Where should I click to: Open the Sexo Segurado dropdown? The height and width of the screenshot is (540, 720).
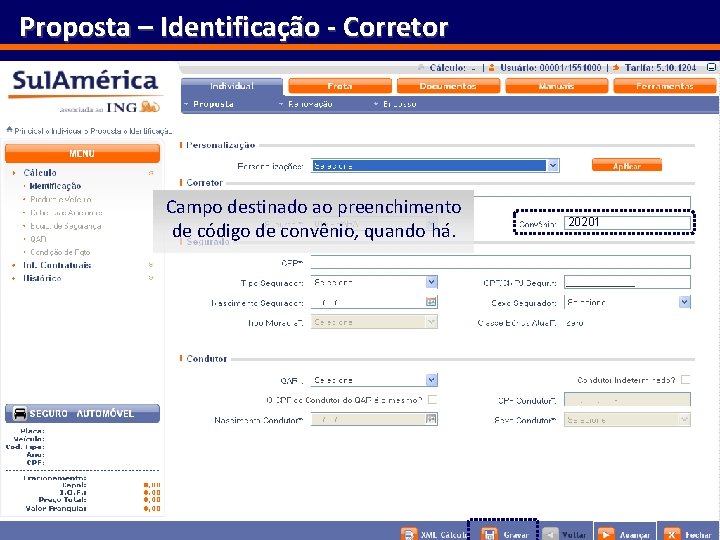tap(627, 302)
